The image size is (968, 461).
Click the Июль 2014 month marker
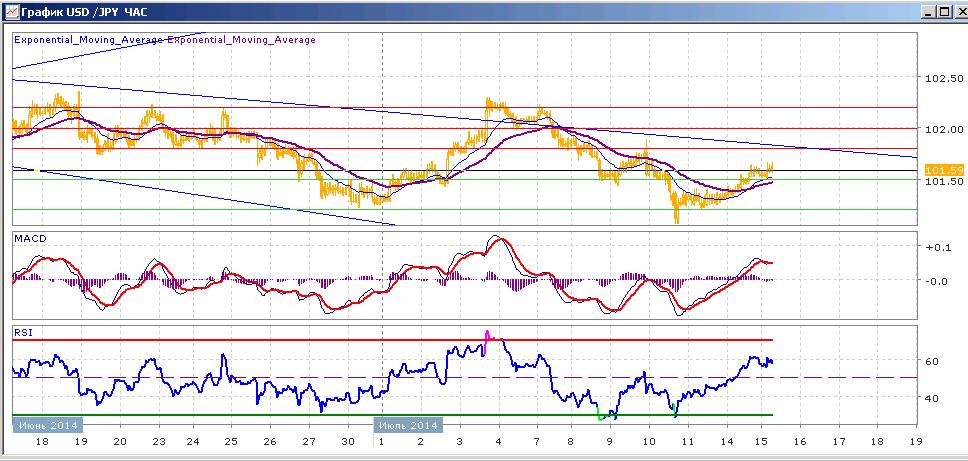408,425
